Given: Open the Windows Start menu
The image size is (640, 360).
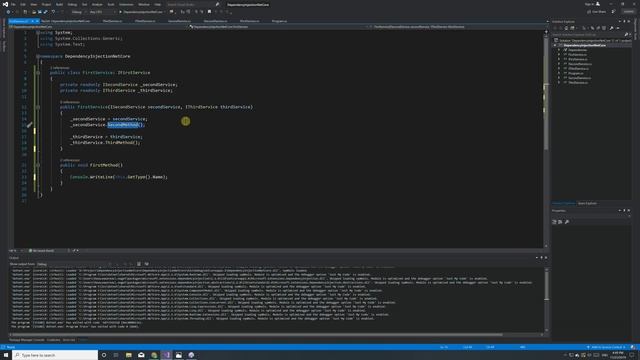Looking at the screenshot, I should [x=6, y=355].
